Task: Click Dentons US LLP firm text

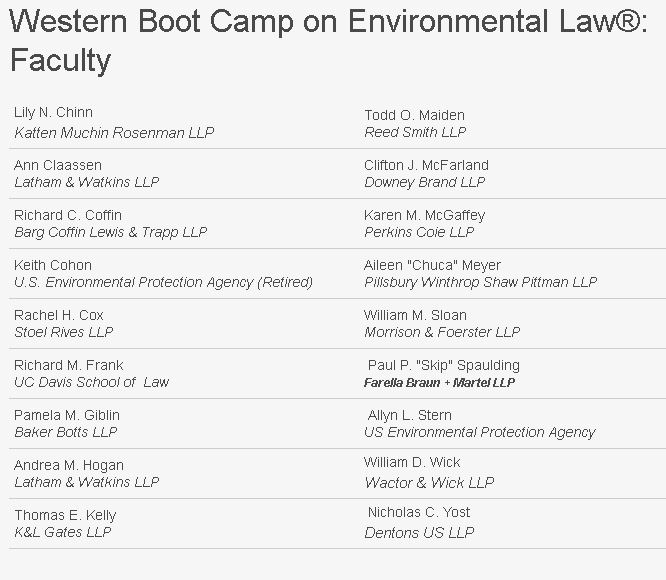Action: pos(419,532)
